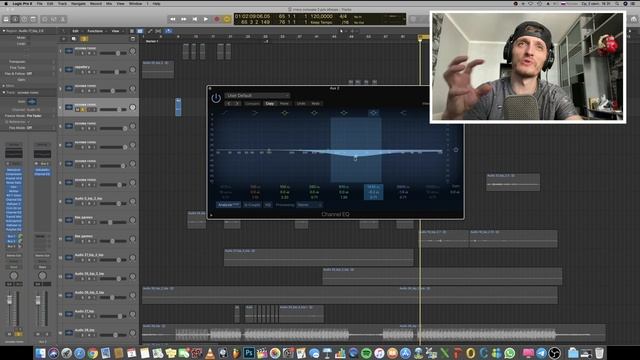
Task: Open the Mixer button in control bar
Action: coord(54,19)
